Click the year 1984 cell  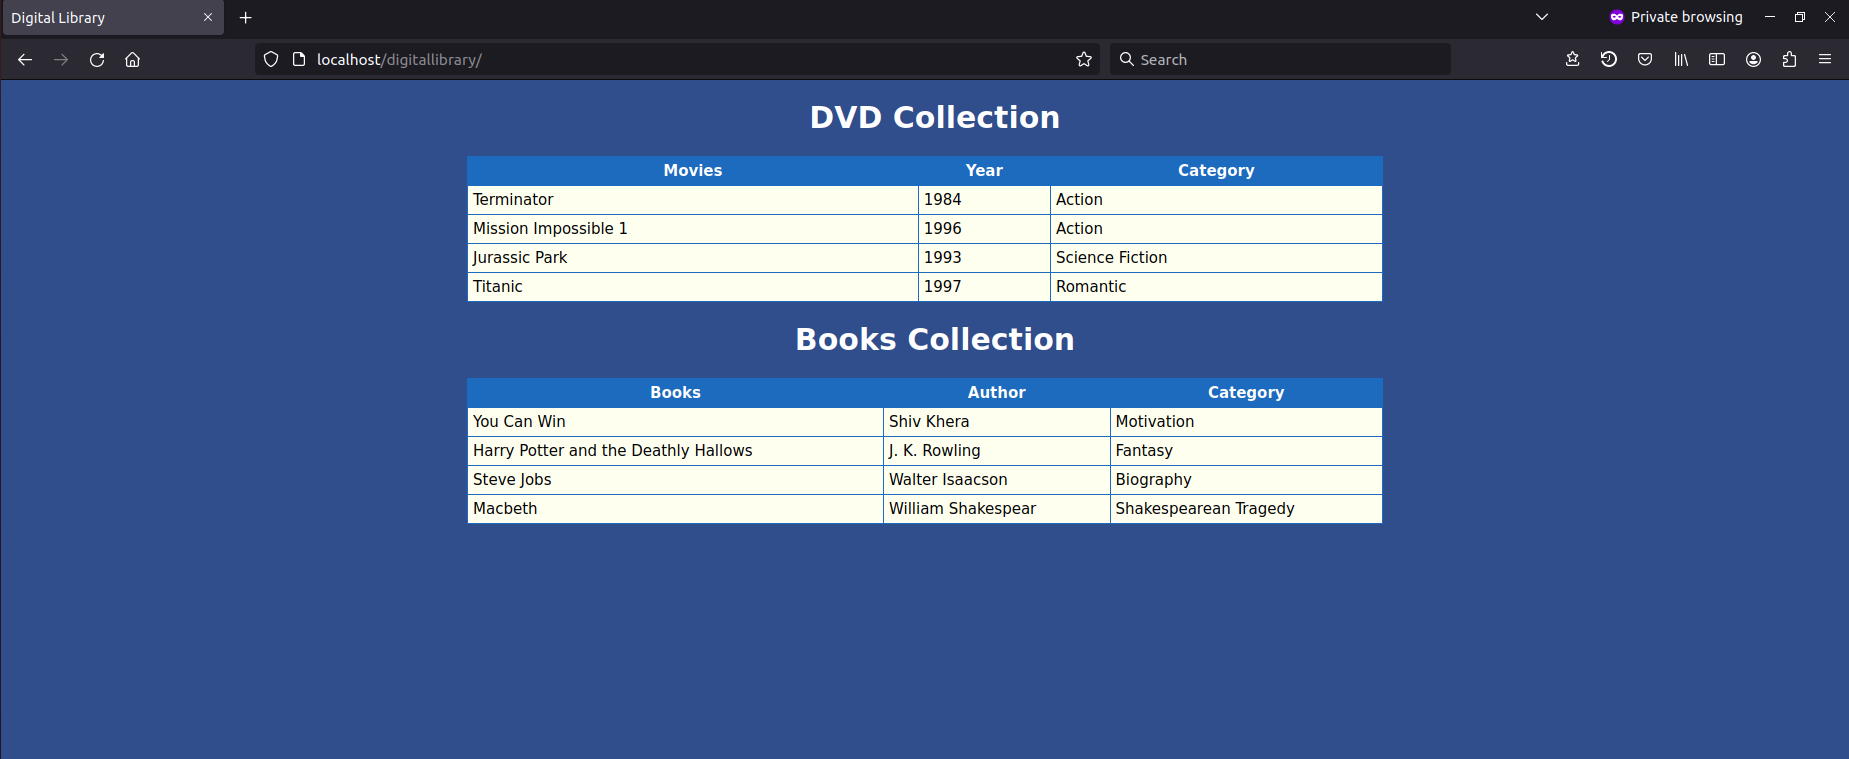pos(984,200)
